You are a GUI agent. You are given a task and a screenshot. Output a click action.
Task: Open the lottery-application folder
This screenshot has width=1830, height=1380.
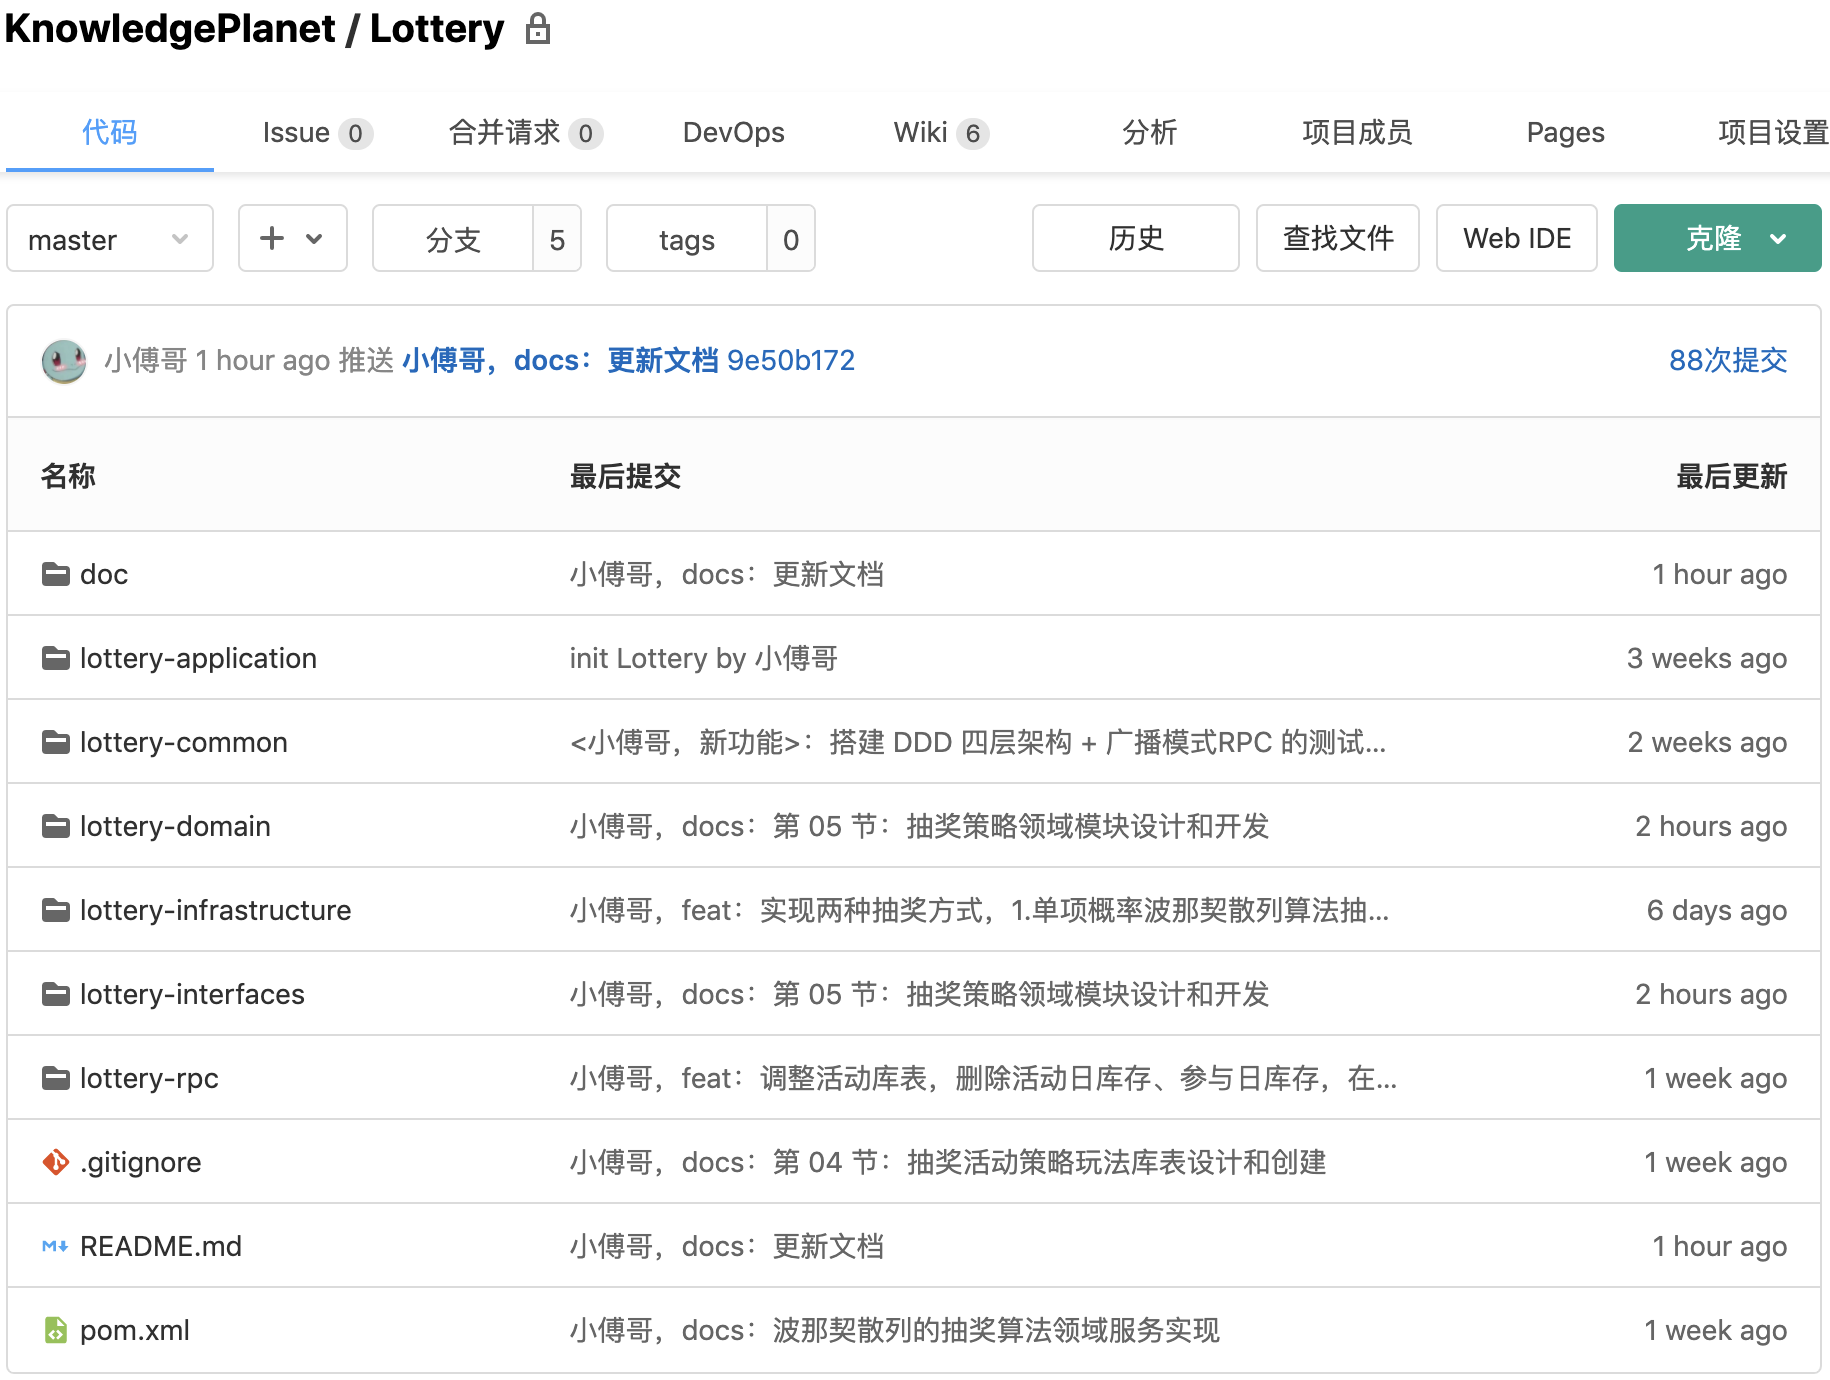pyautogui.click(x=198, y=658)
